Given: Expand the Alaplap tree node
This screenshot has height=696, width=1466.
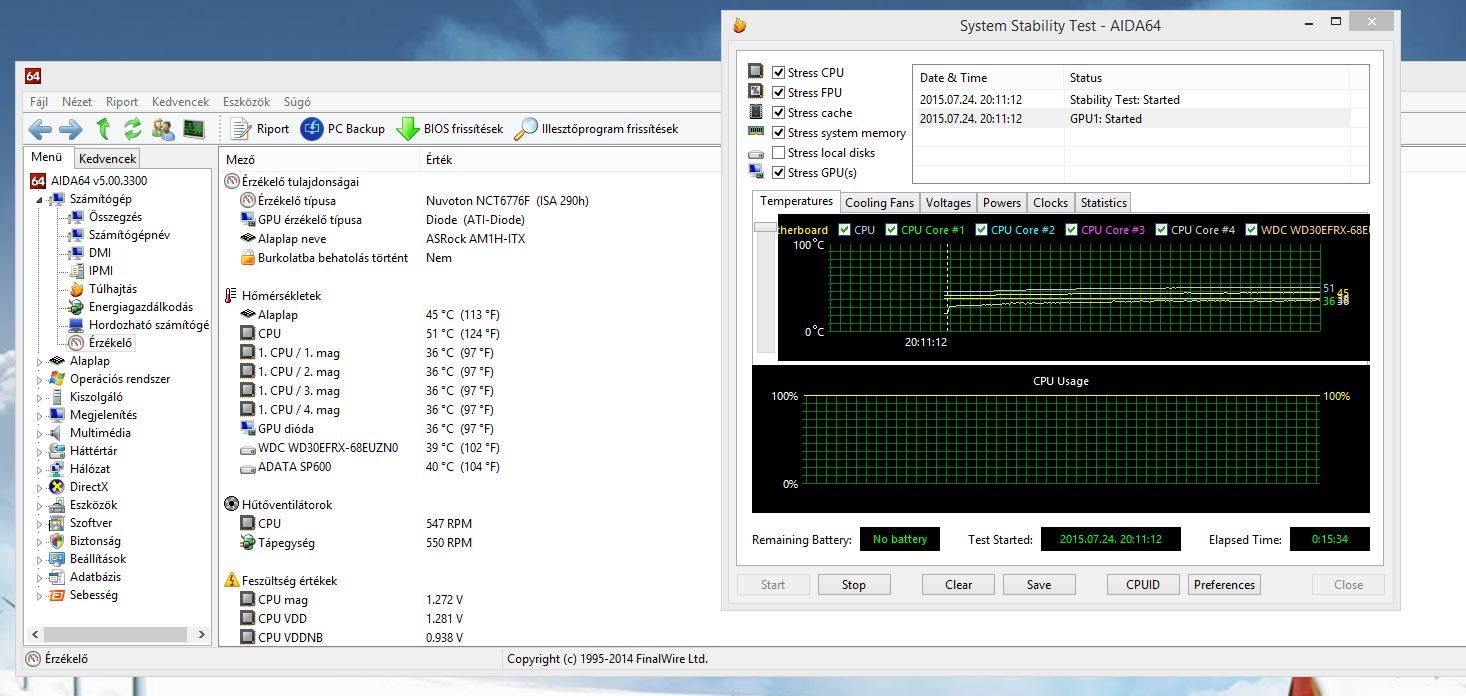Looking at the screenshot, I should [40, 361].
